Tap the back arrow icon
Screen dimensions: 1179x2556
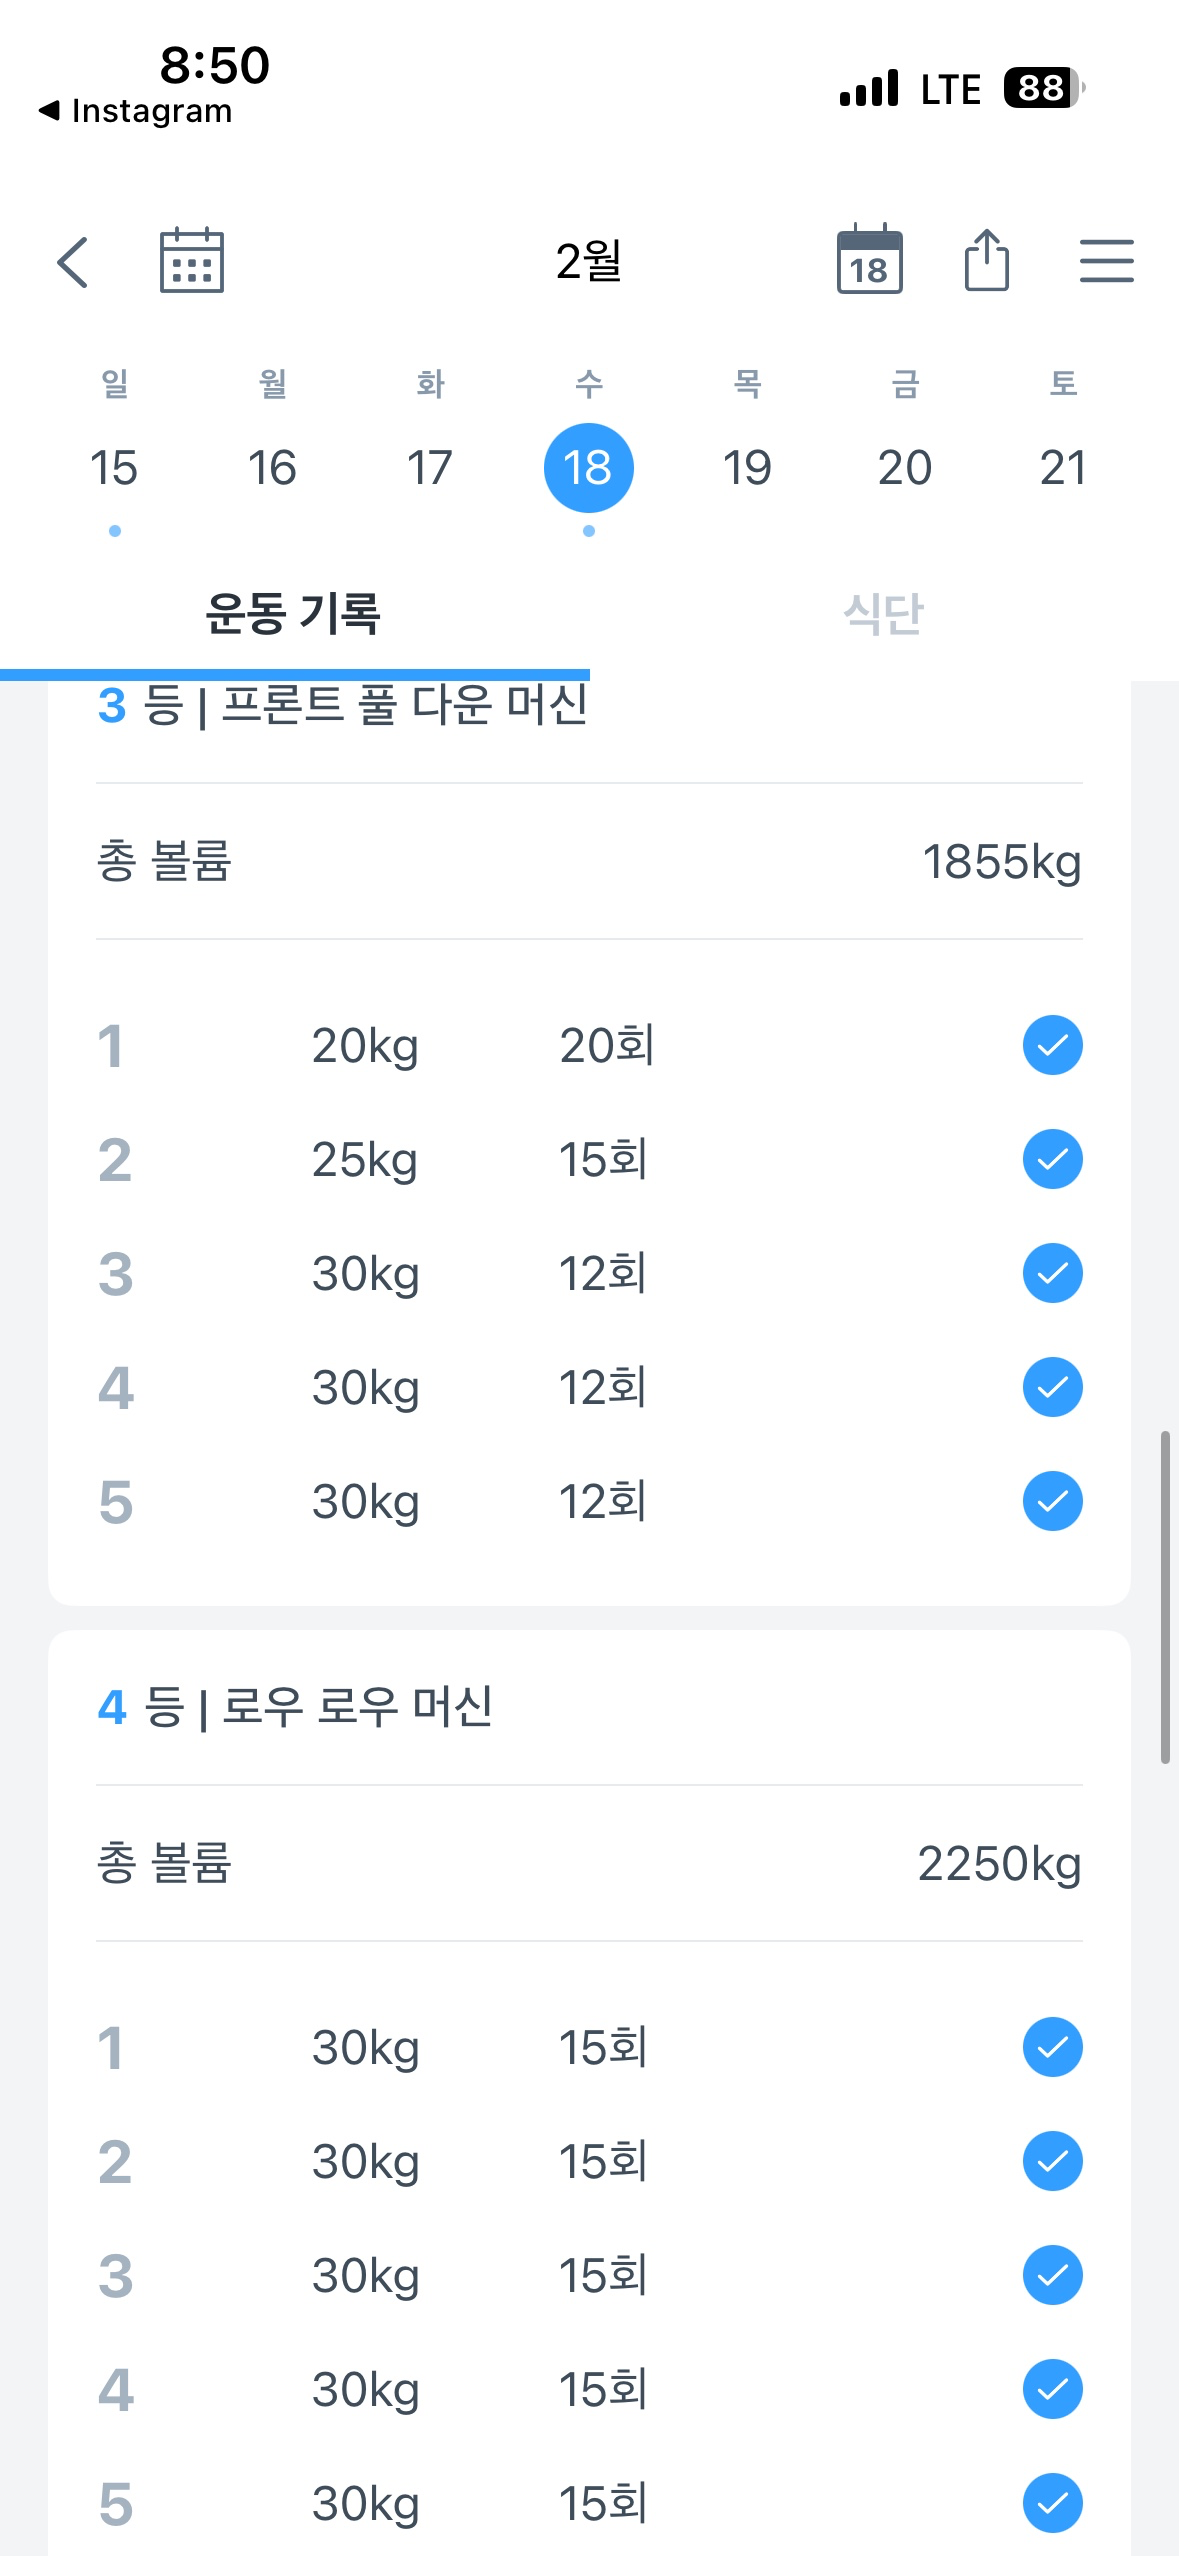[x=72, y=262]
